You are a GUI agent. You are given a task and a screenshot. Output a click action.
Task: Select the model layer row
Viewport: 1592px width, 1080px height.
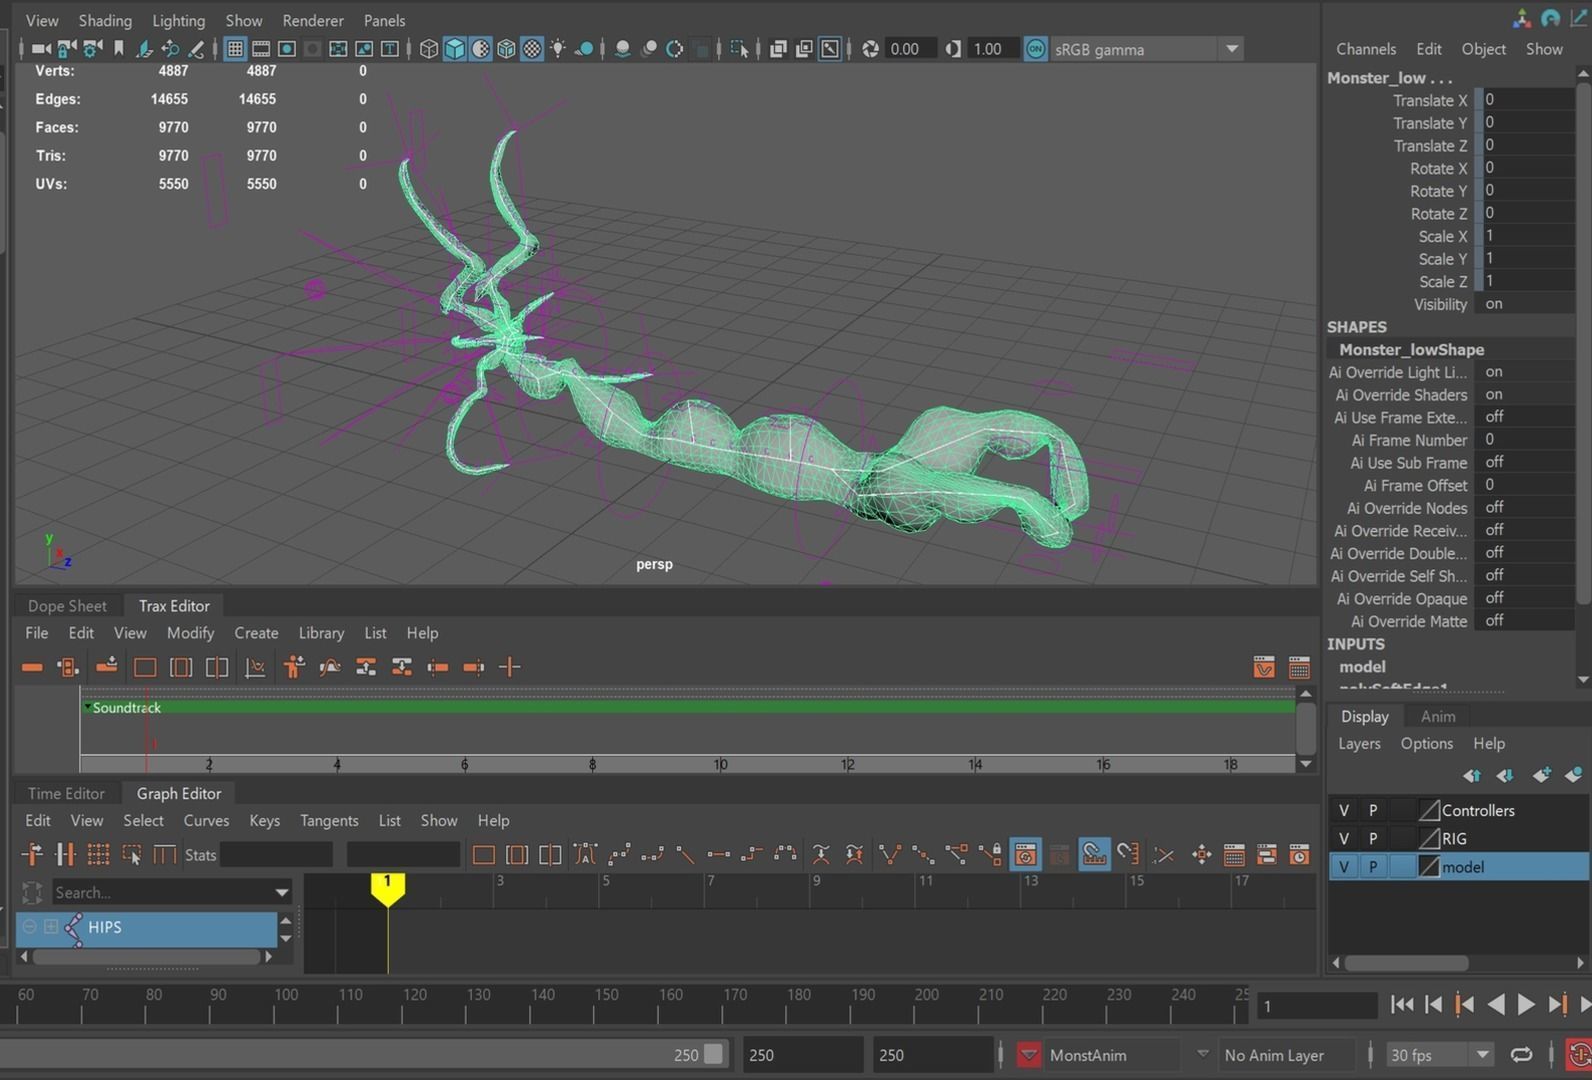click(1459, 867)
